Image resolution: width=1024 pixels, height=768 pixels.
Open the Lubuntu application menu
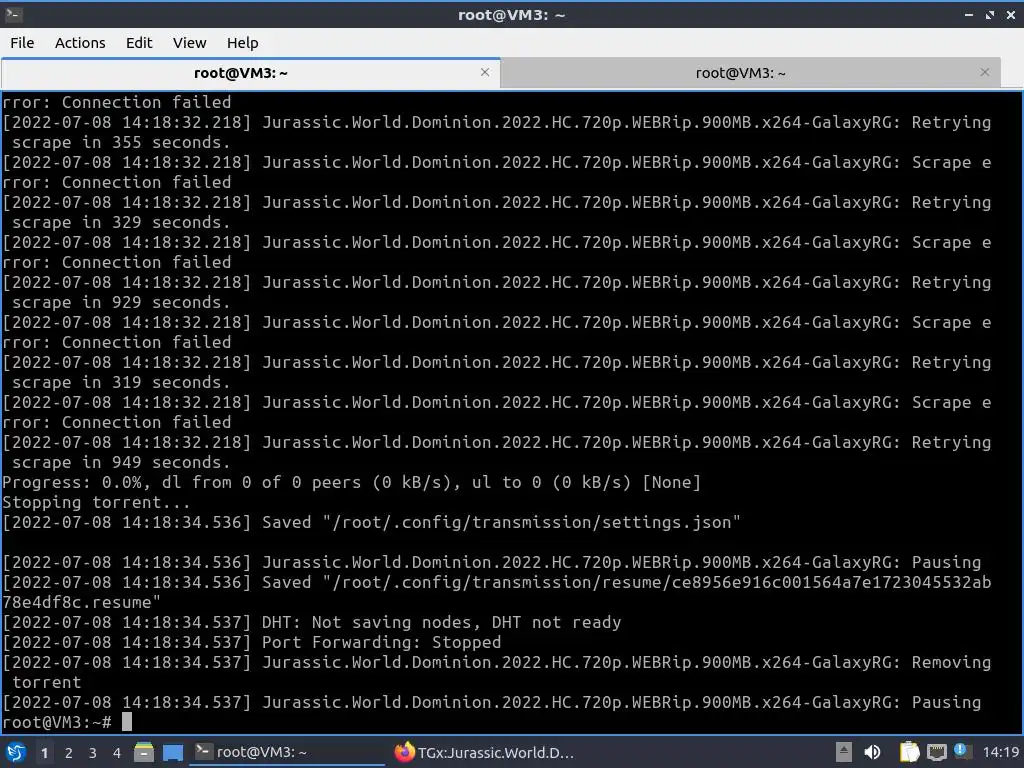pyautogui.click(x=16, y=752)
